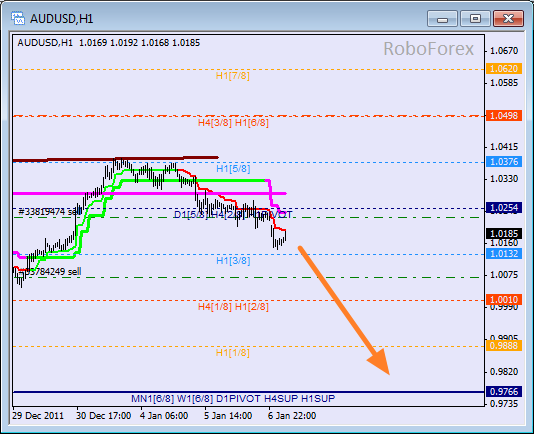534x434 pixels.
Task: Click the #33819474 sell order label
Action: pyautogui.click(x=50, y=212)
